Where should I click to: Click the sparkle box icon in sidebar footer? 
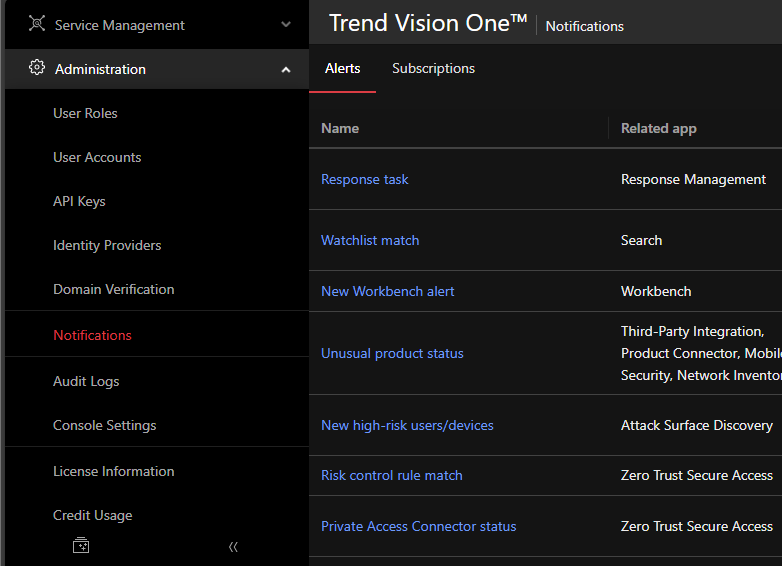(81, 546)
